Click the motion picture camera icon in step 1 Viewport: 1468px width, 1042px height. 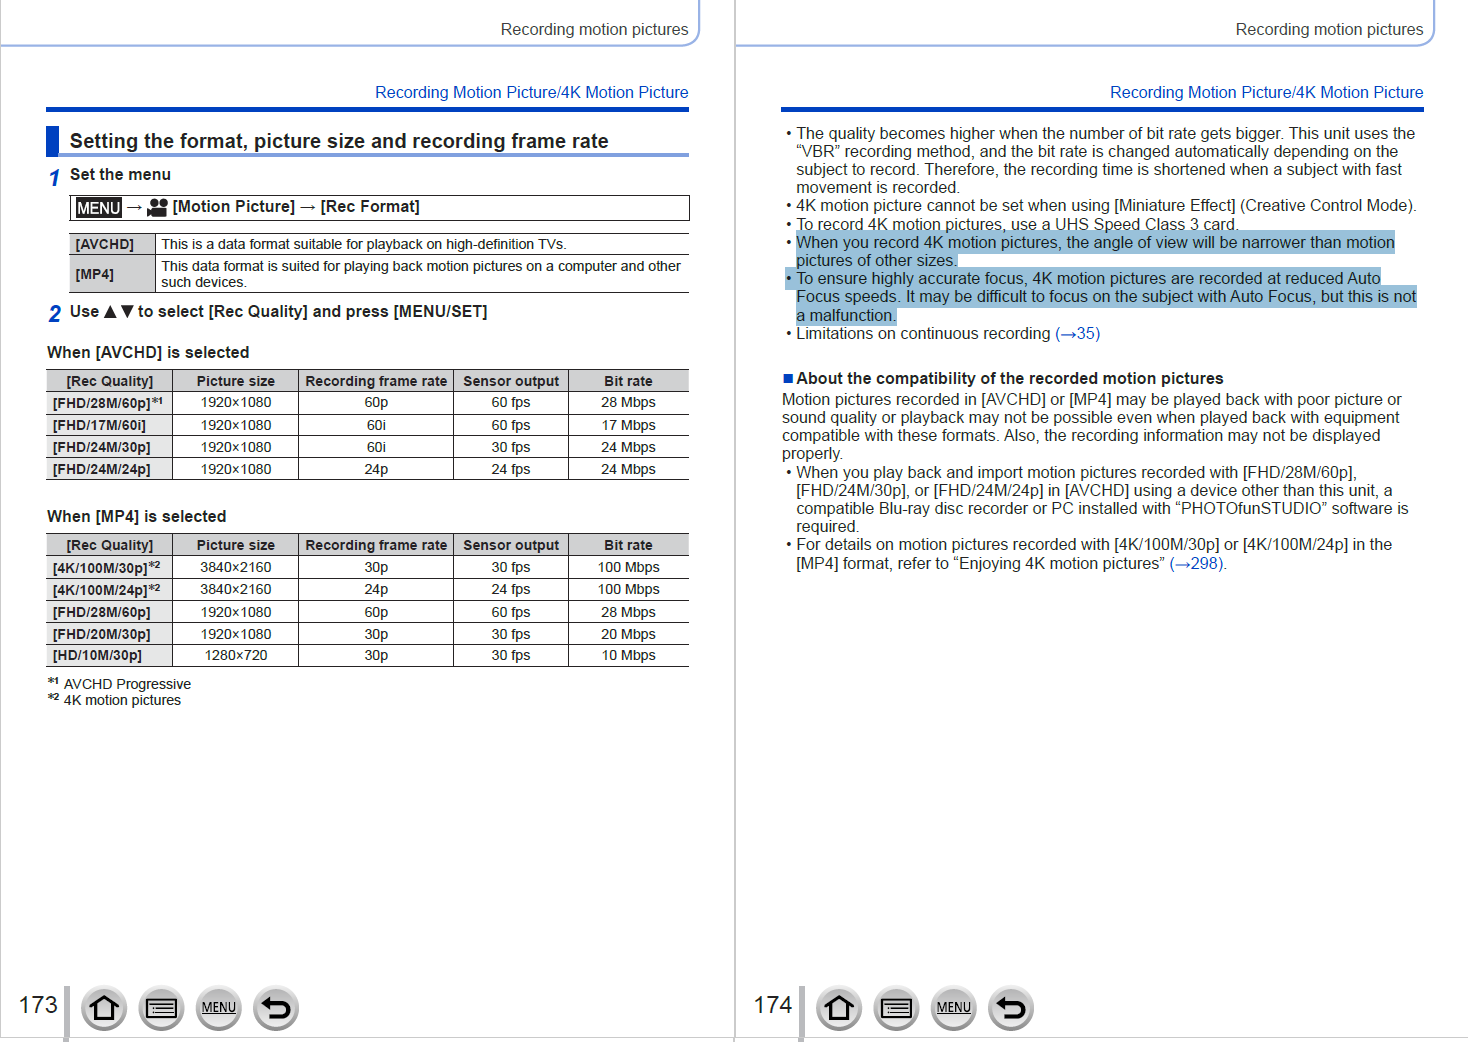pos(157,207)
